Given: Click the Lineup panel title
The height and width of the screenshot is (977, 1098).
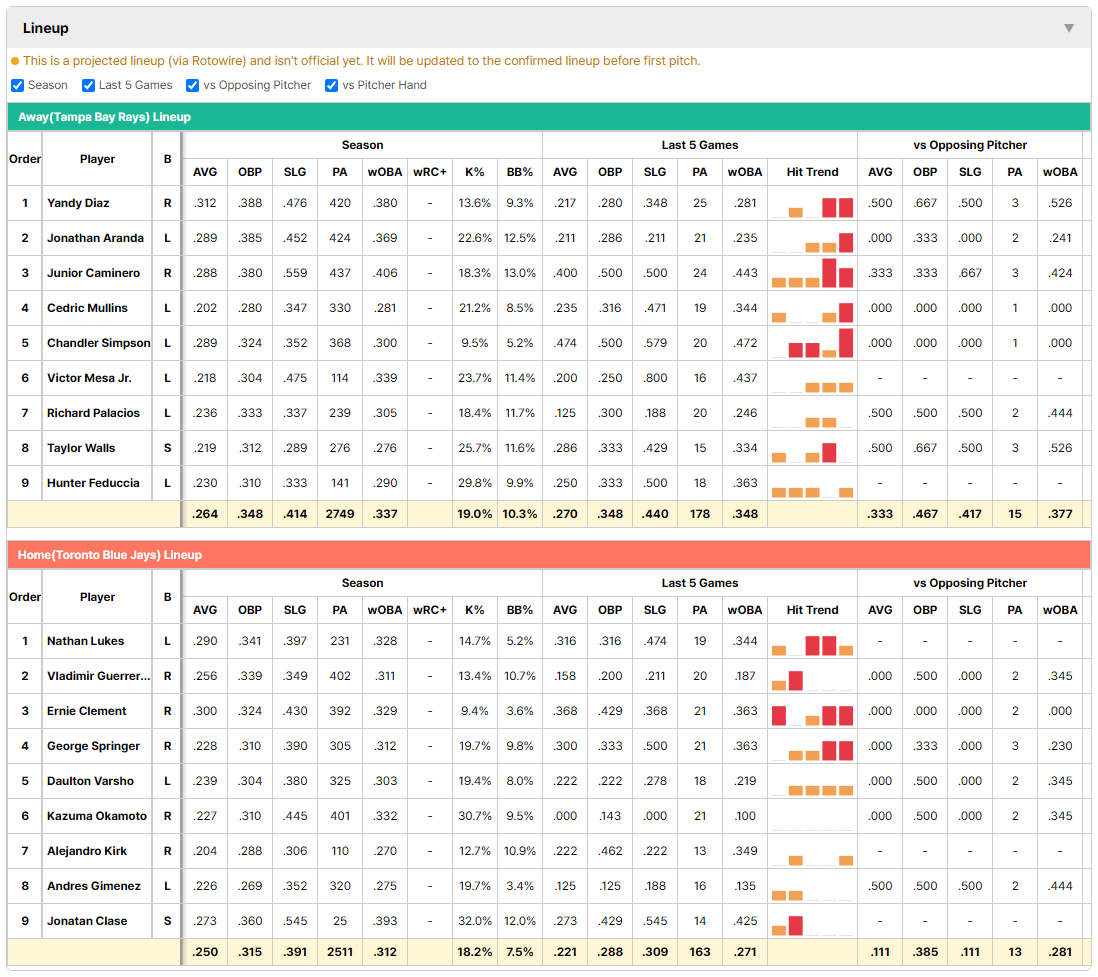Looking at the screenshot, I should pos(46,28).
